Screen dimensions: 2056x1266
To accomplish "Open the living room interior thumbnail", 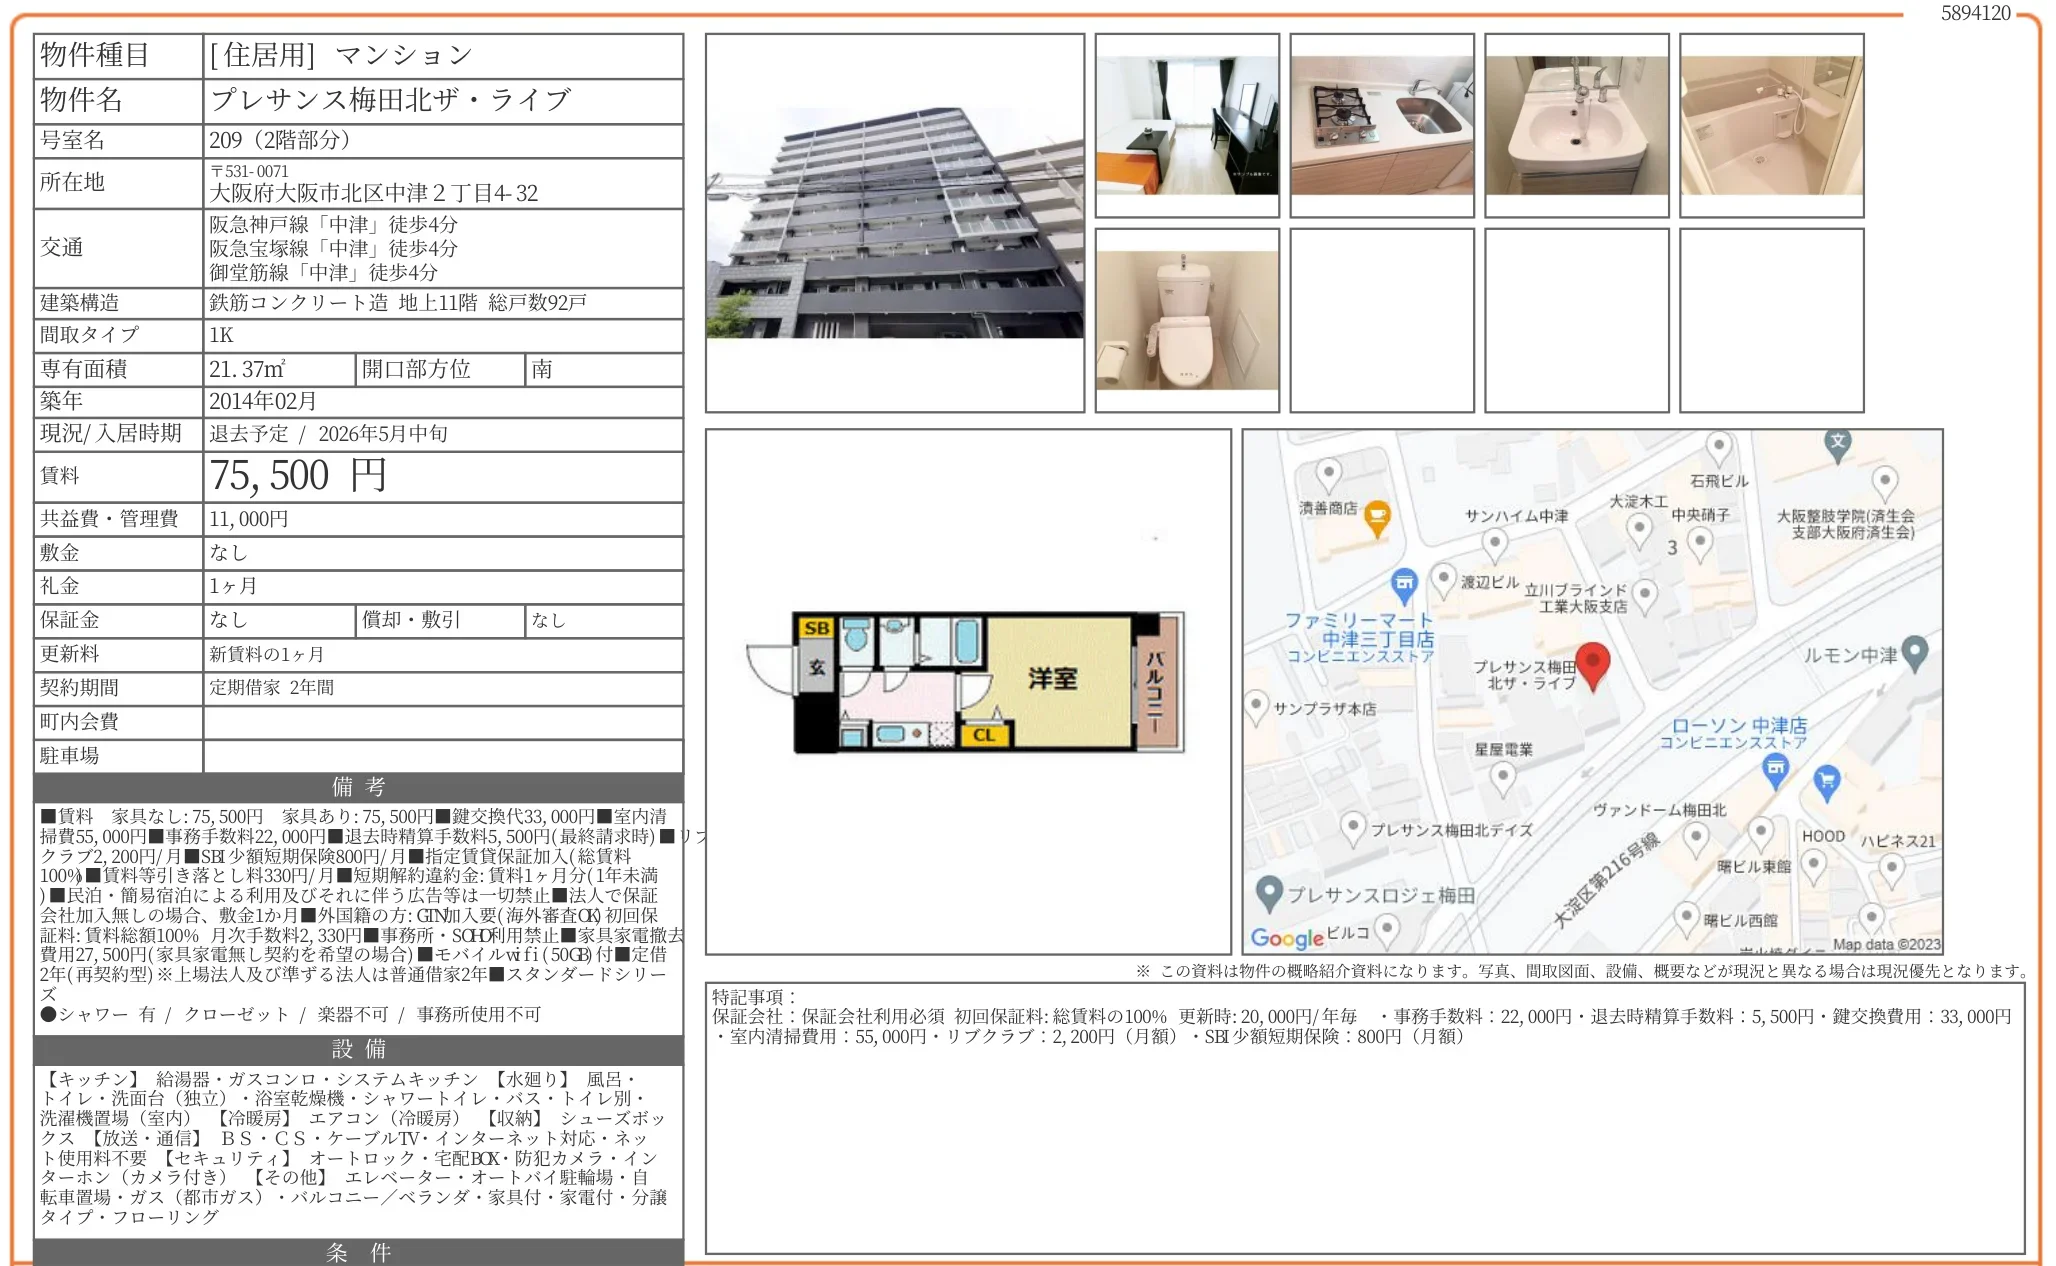I will click(1186, 126).
